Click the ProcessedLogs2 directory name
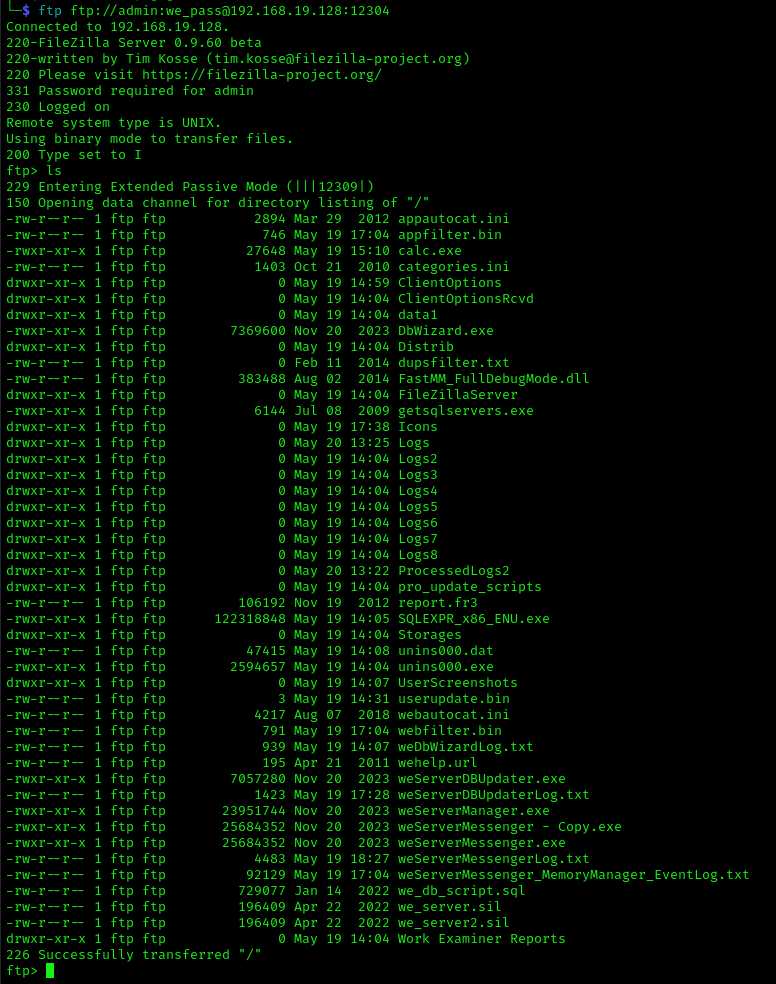 (x=454, y=571)
